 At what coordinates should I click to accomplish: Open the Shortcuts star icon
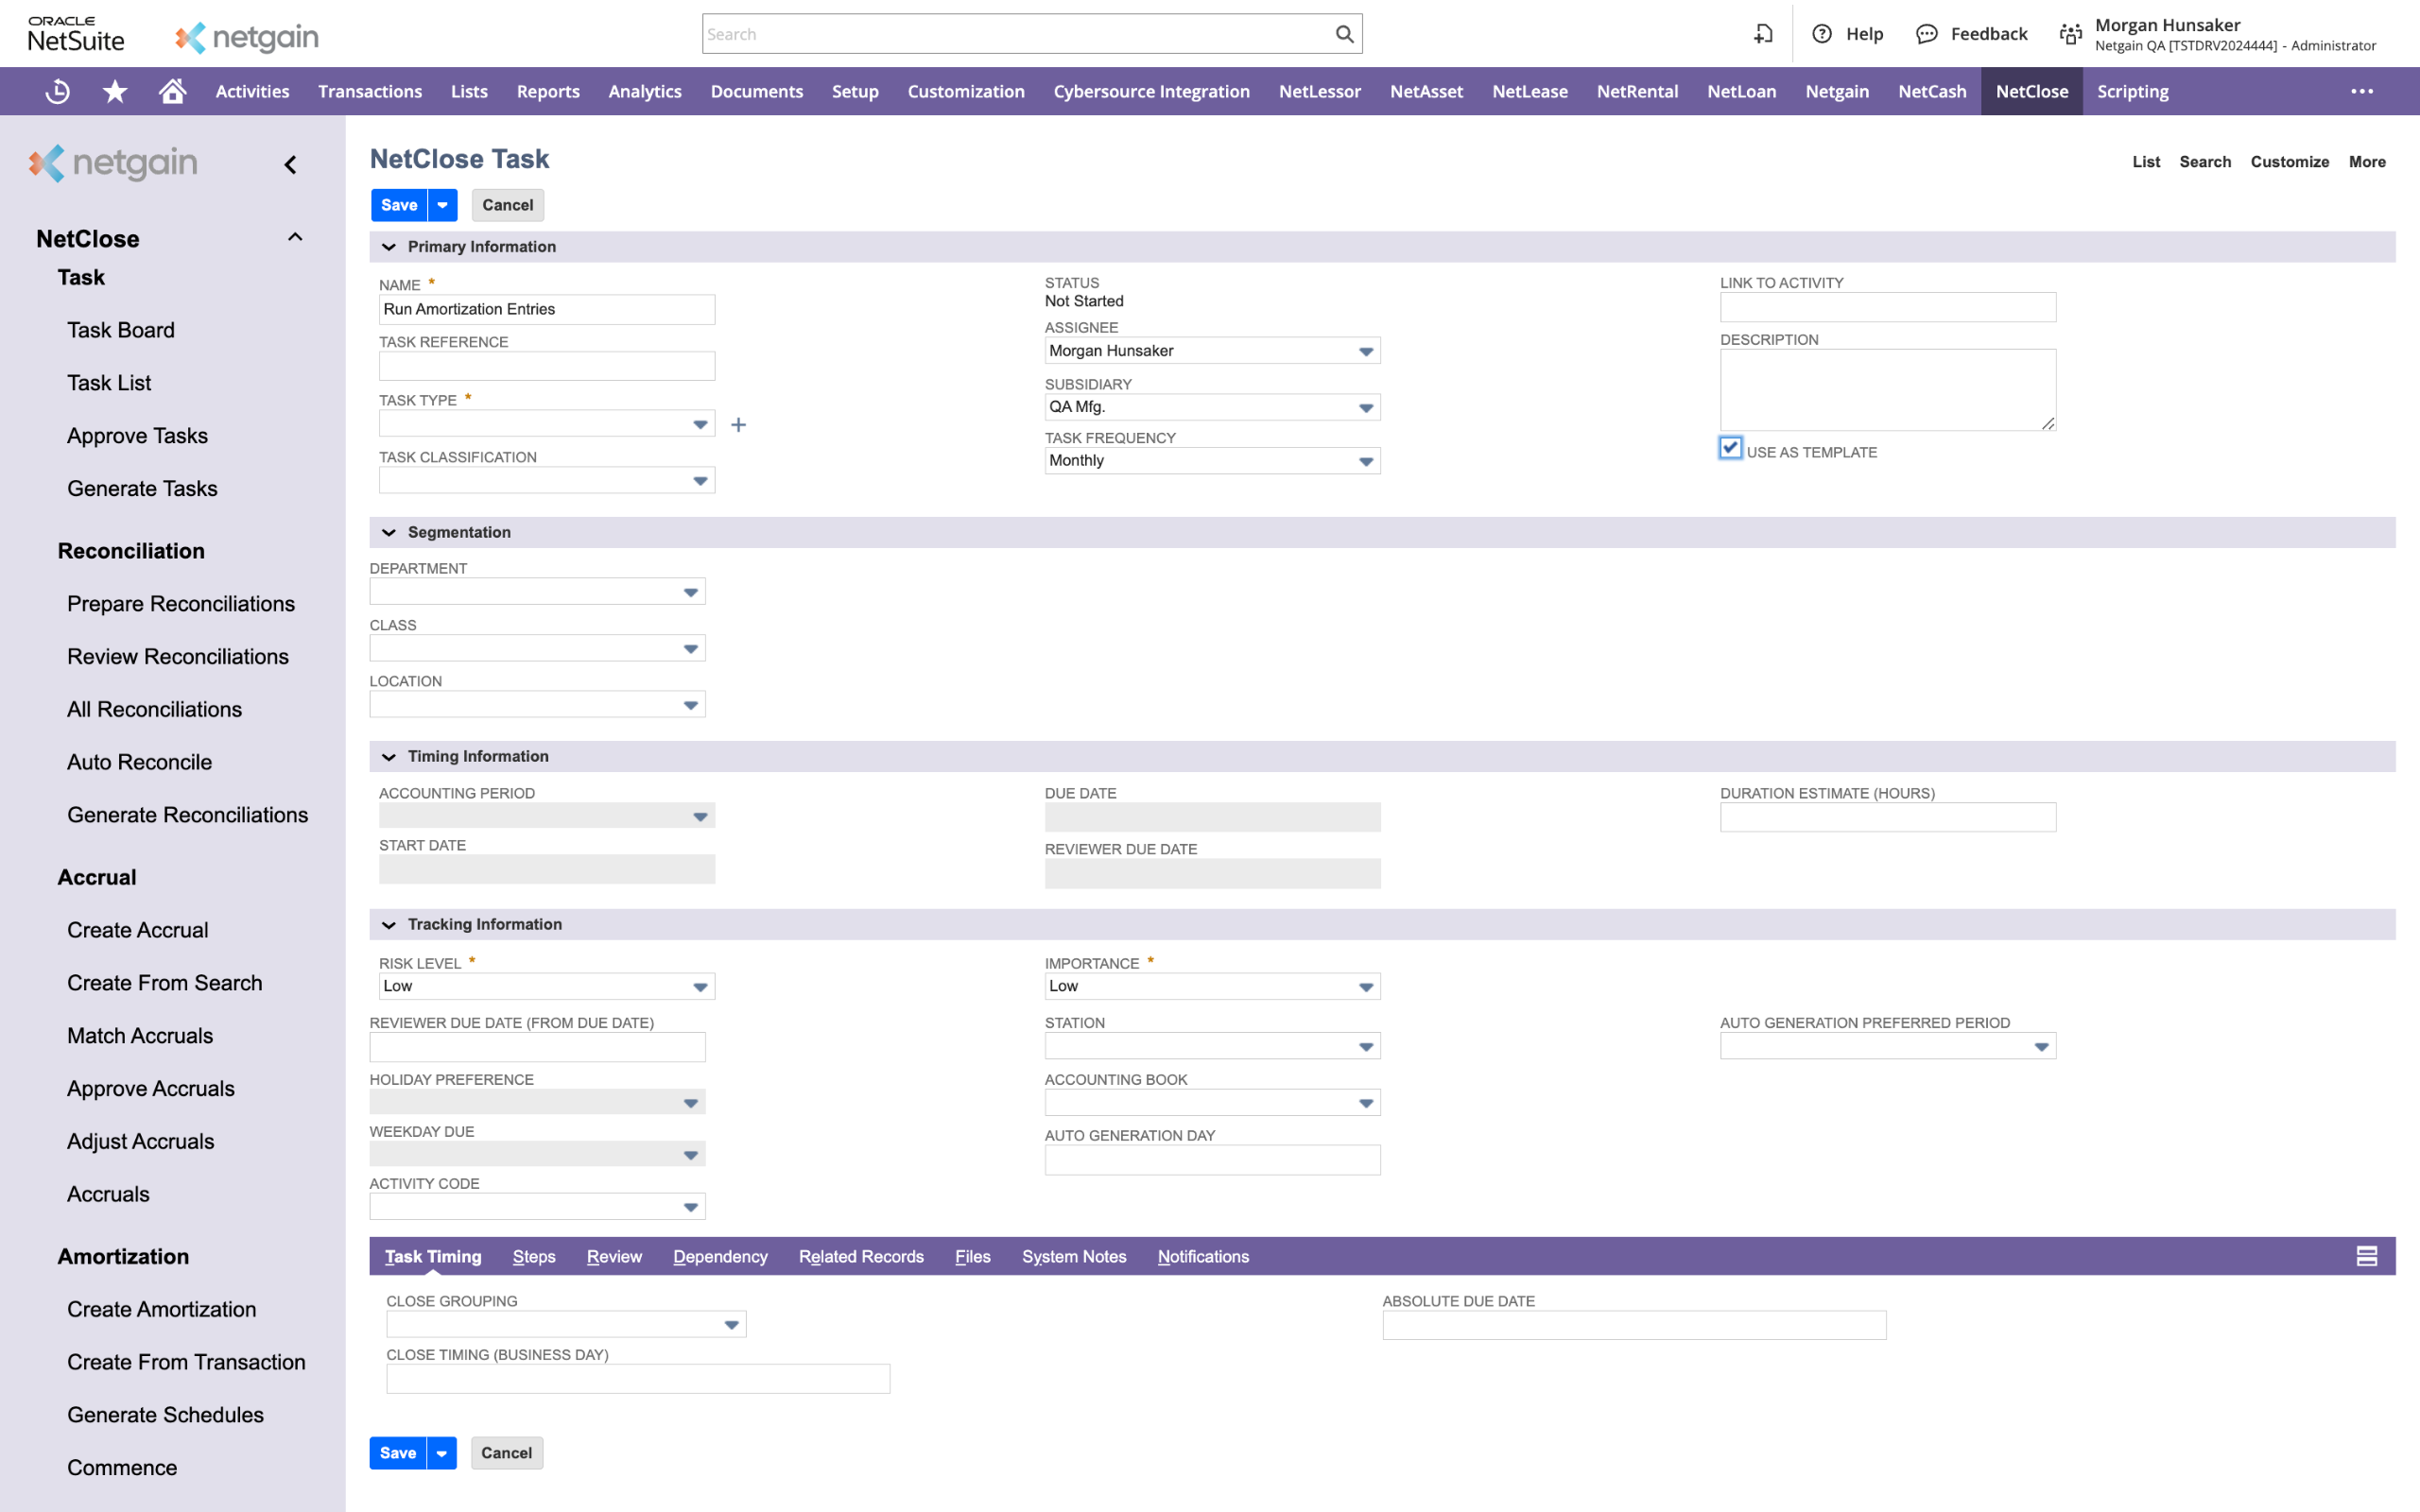(115, 91)
